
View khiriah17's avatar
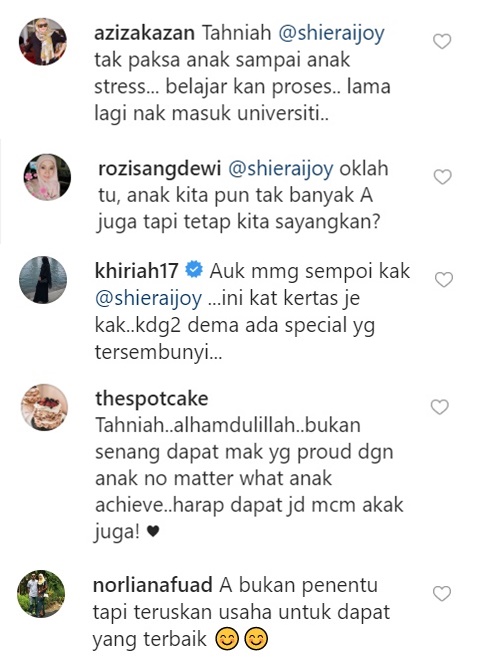[43, 280]
